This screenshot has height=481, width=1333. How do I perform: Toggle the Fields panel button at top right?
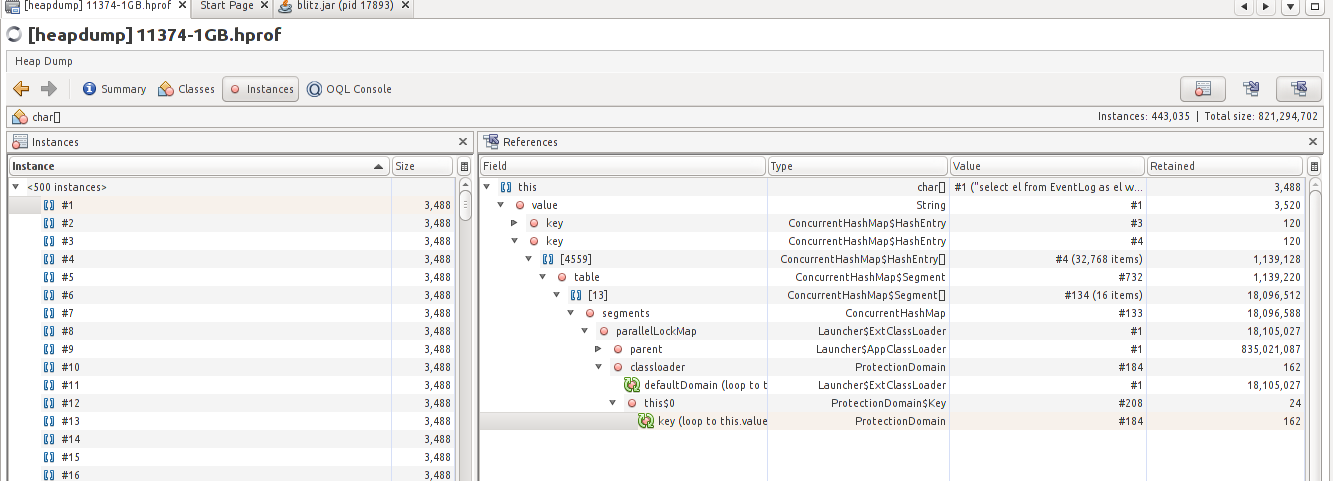tap(1251, 89)
